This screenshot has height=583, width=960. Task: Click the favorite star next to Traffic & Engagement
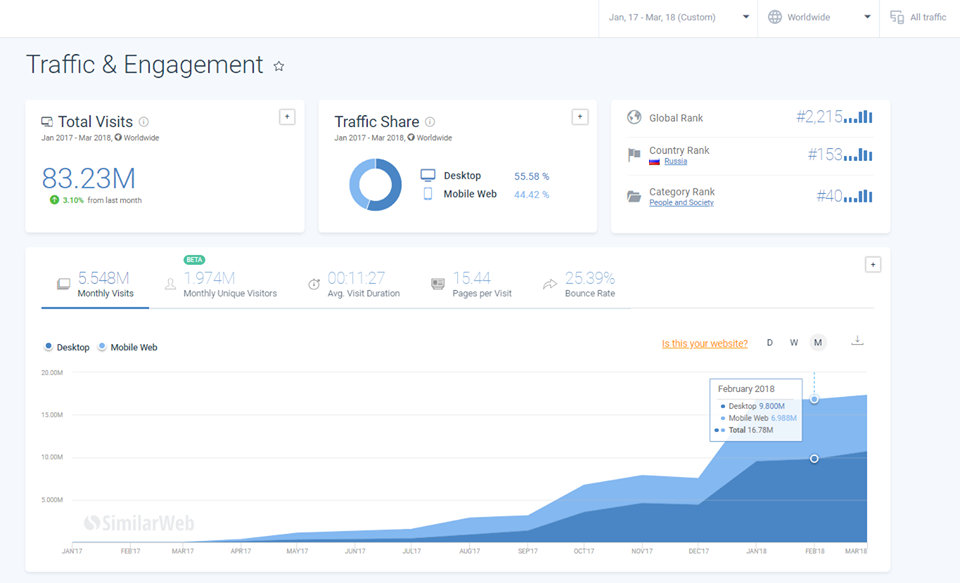click(x=279, y=66)
